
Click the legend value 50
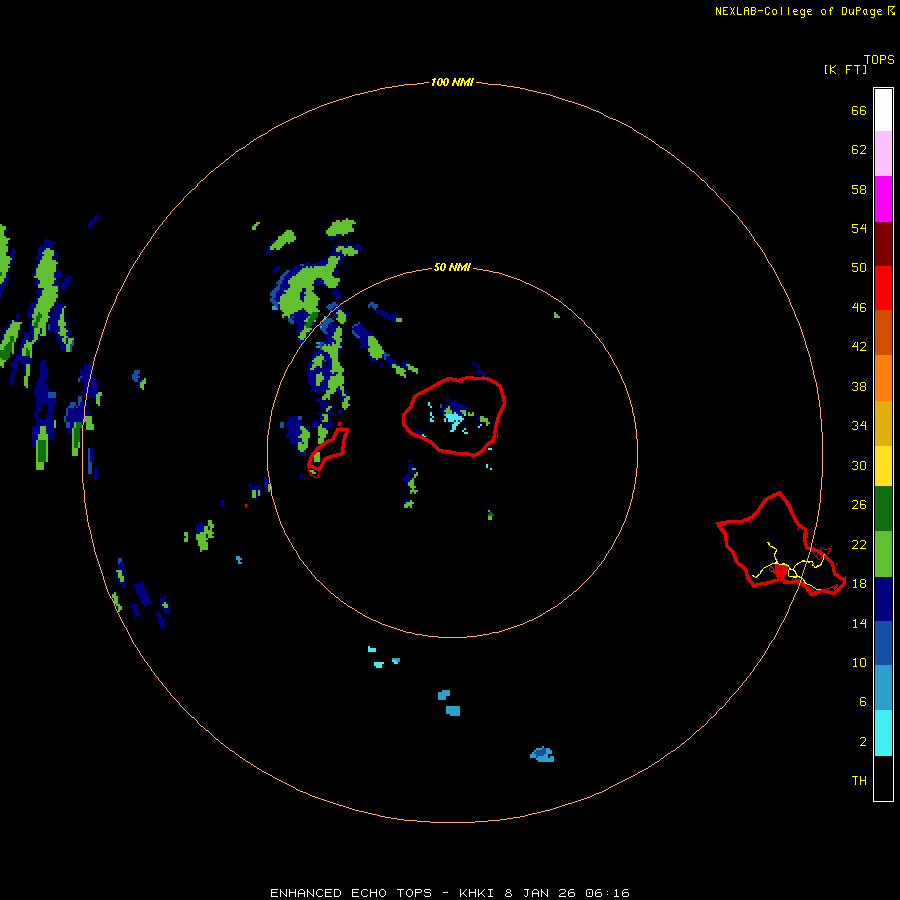pos(859,267)
